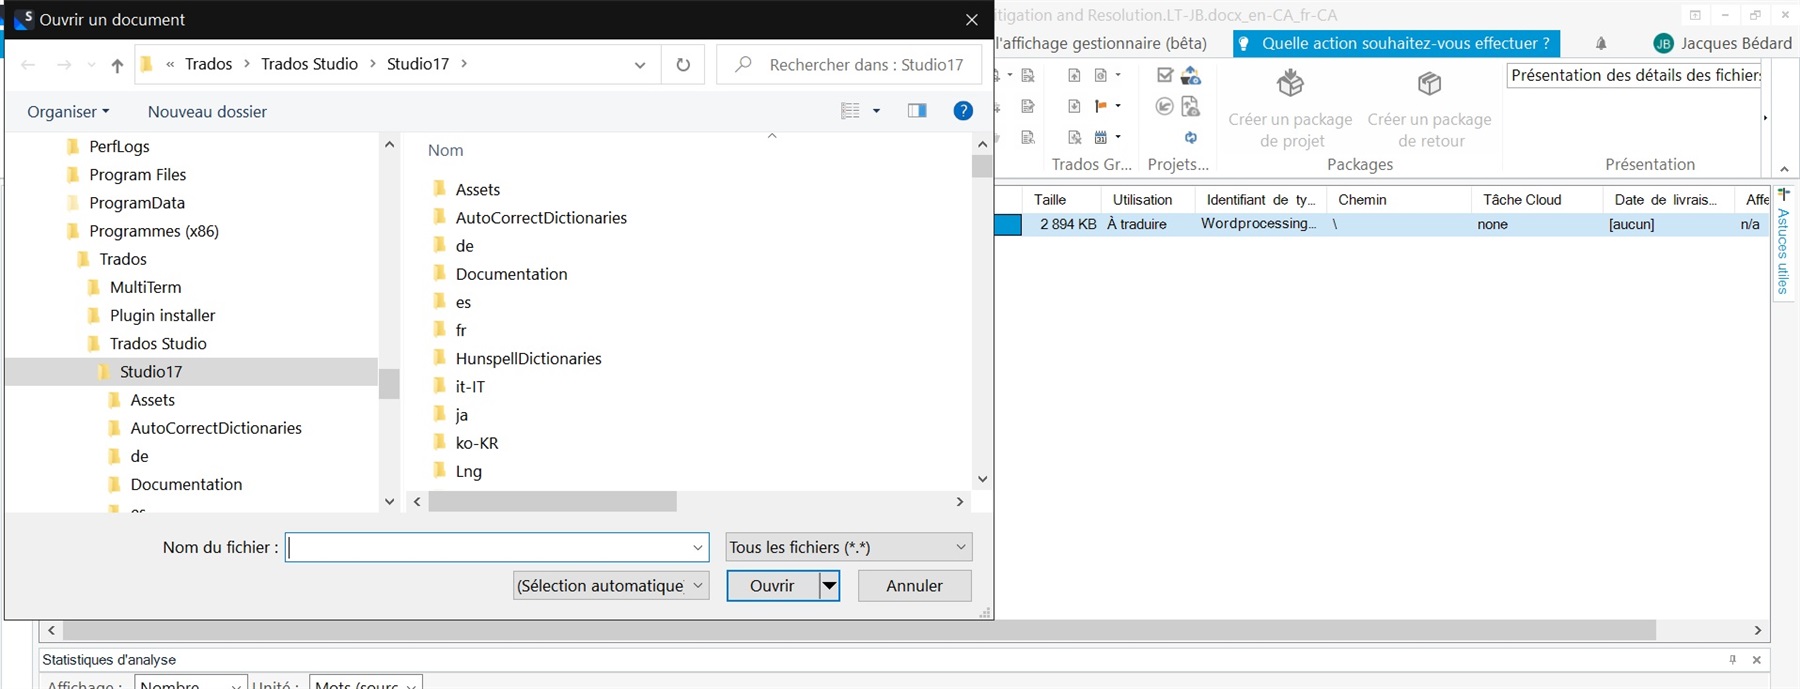Click scroll-down arrow of folder tree
1800x689 pixels.
(389, 501)
